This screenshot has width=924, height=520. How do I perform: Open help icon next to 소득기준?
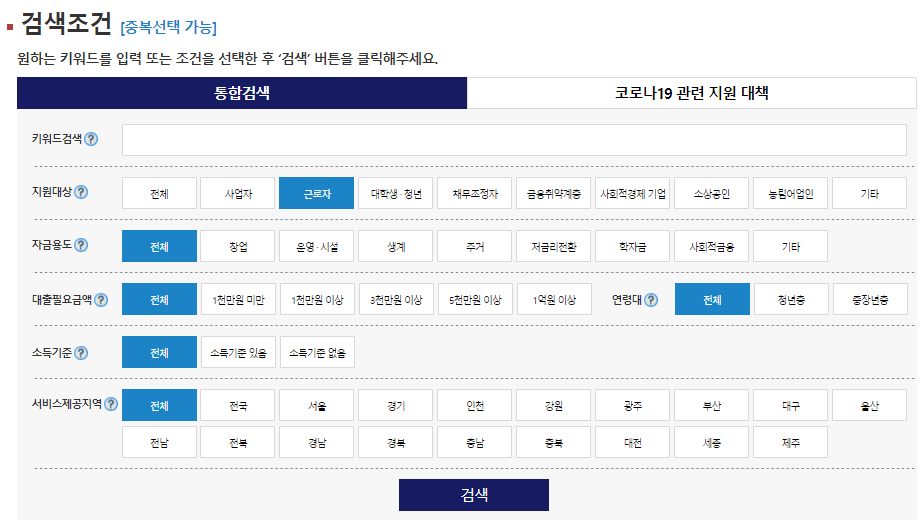pyautogui.click(x=81, y=353)
